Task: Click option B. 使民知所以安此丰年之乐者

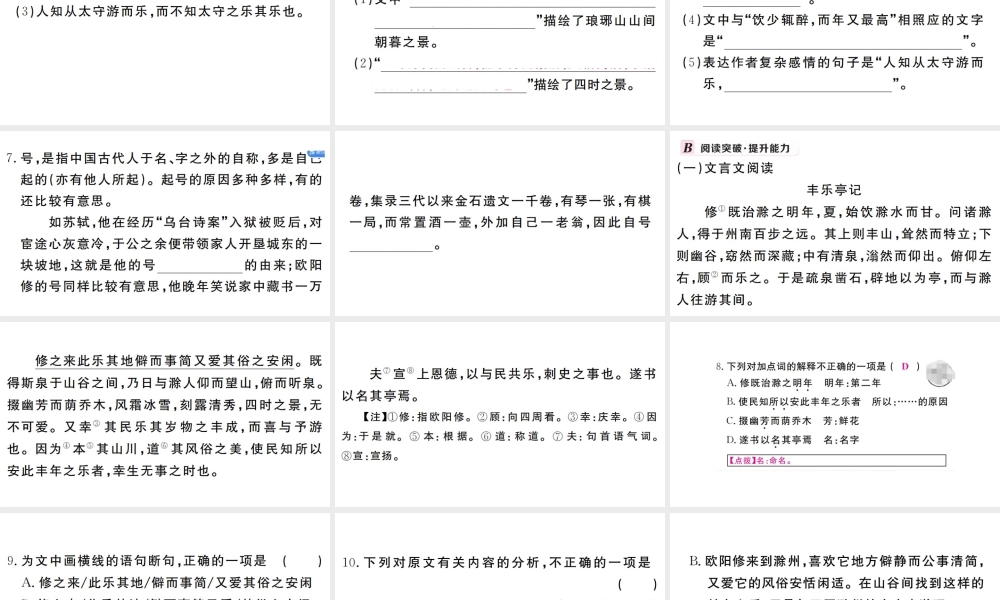Action: (837, 402)
